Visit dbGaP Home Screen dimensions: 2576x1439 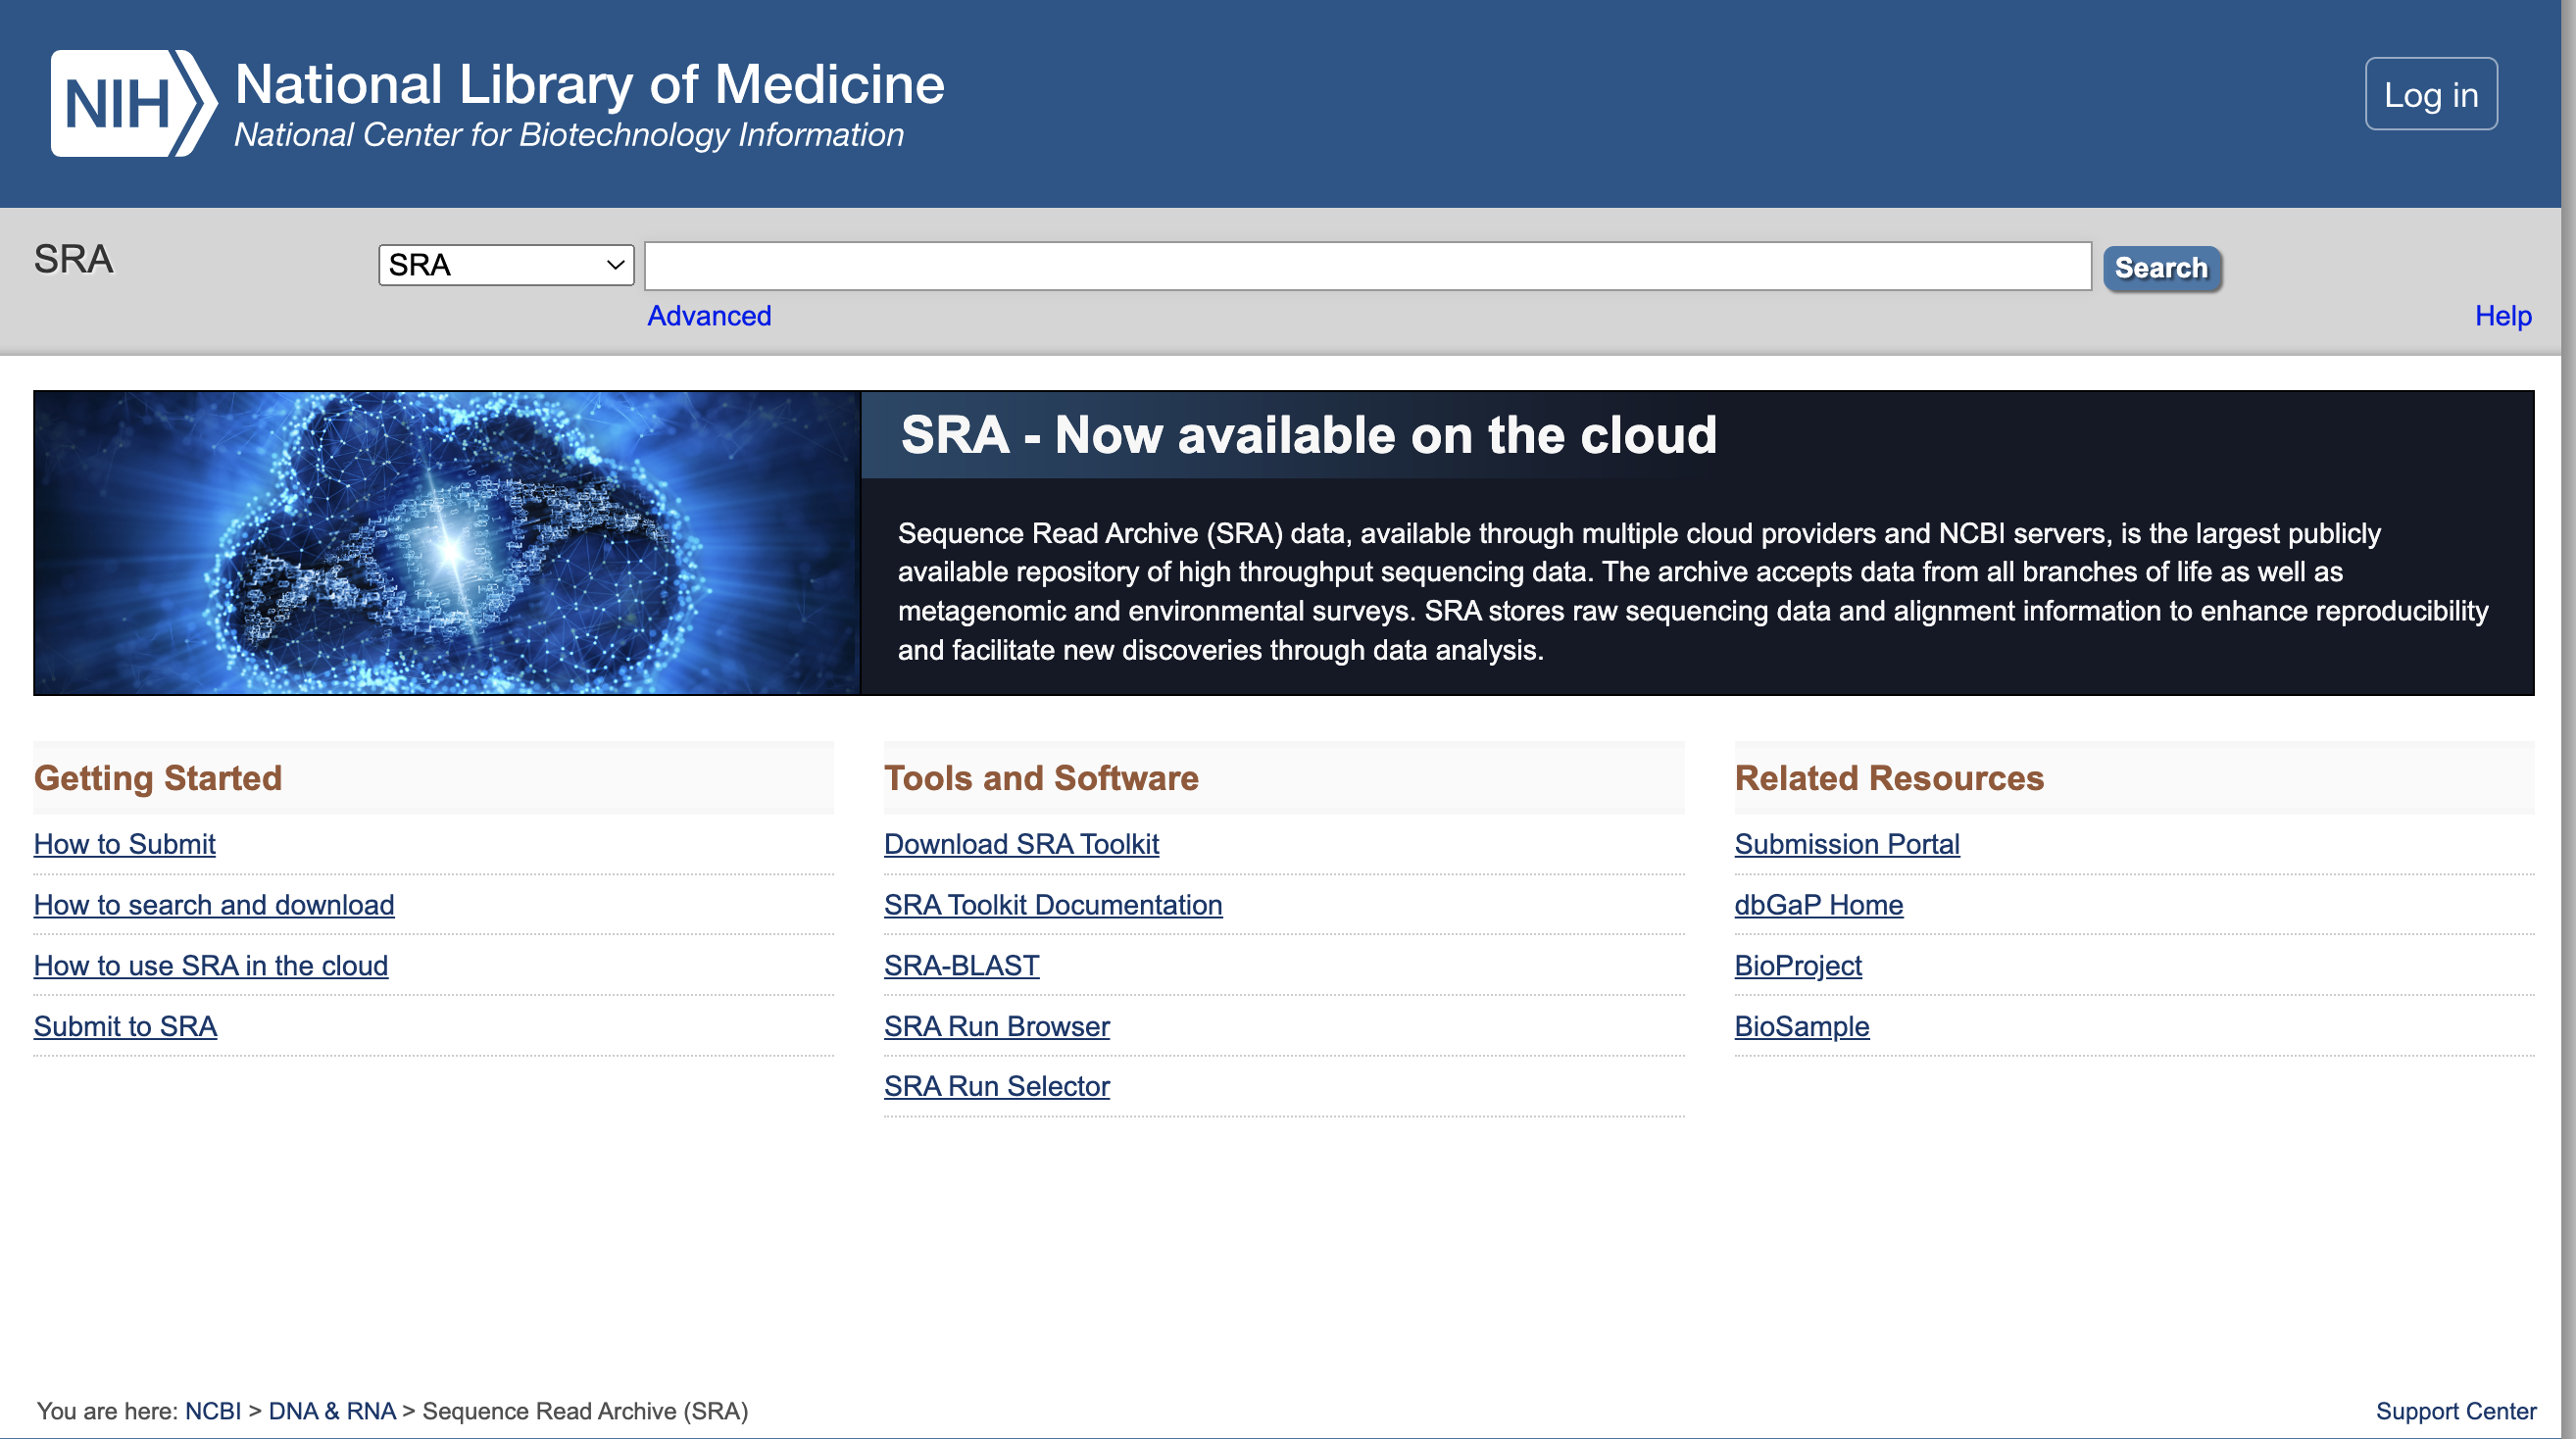pyautogui.click(x=1818, y=905)
